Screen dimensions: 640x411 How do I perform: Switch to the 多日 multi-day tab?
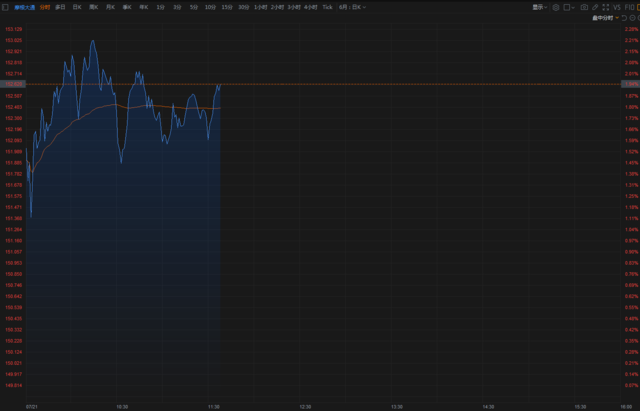click(60, 7)
